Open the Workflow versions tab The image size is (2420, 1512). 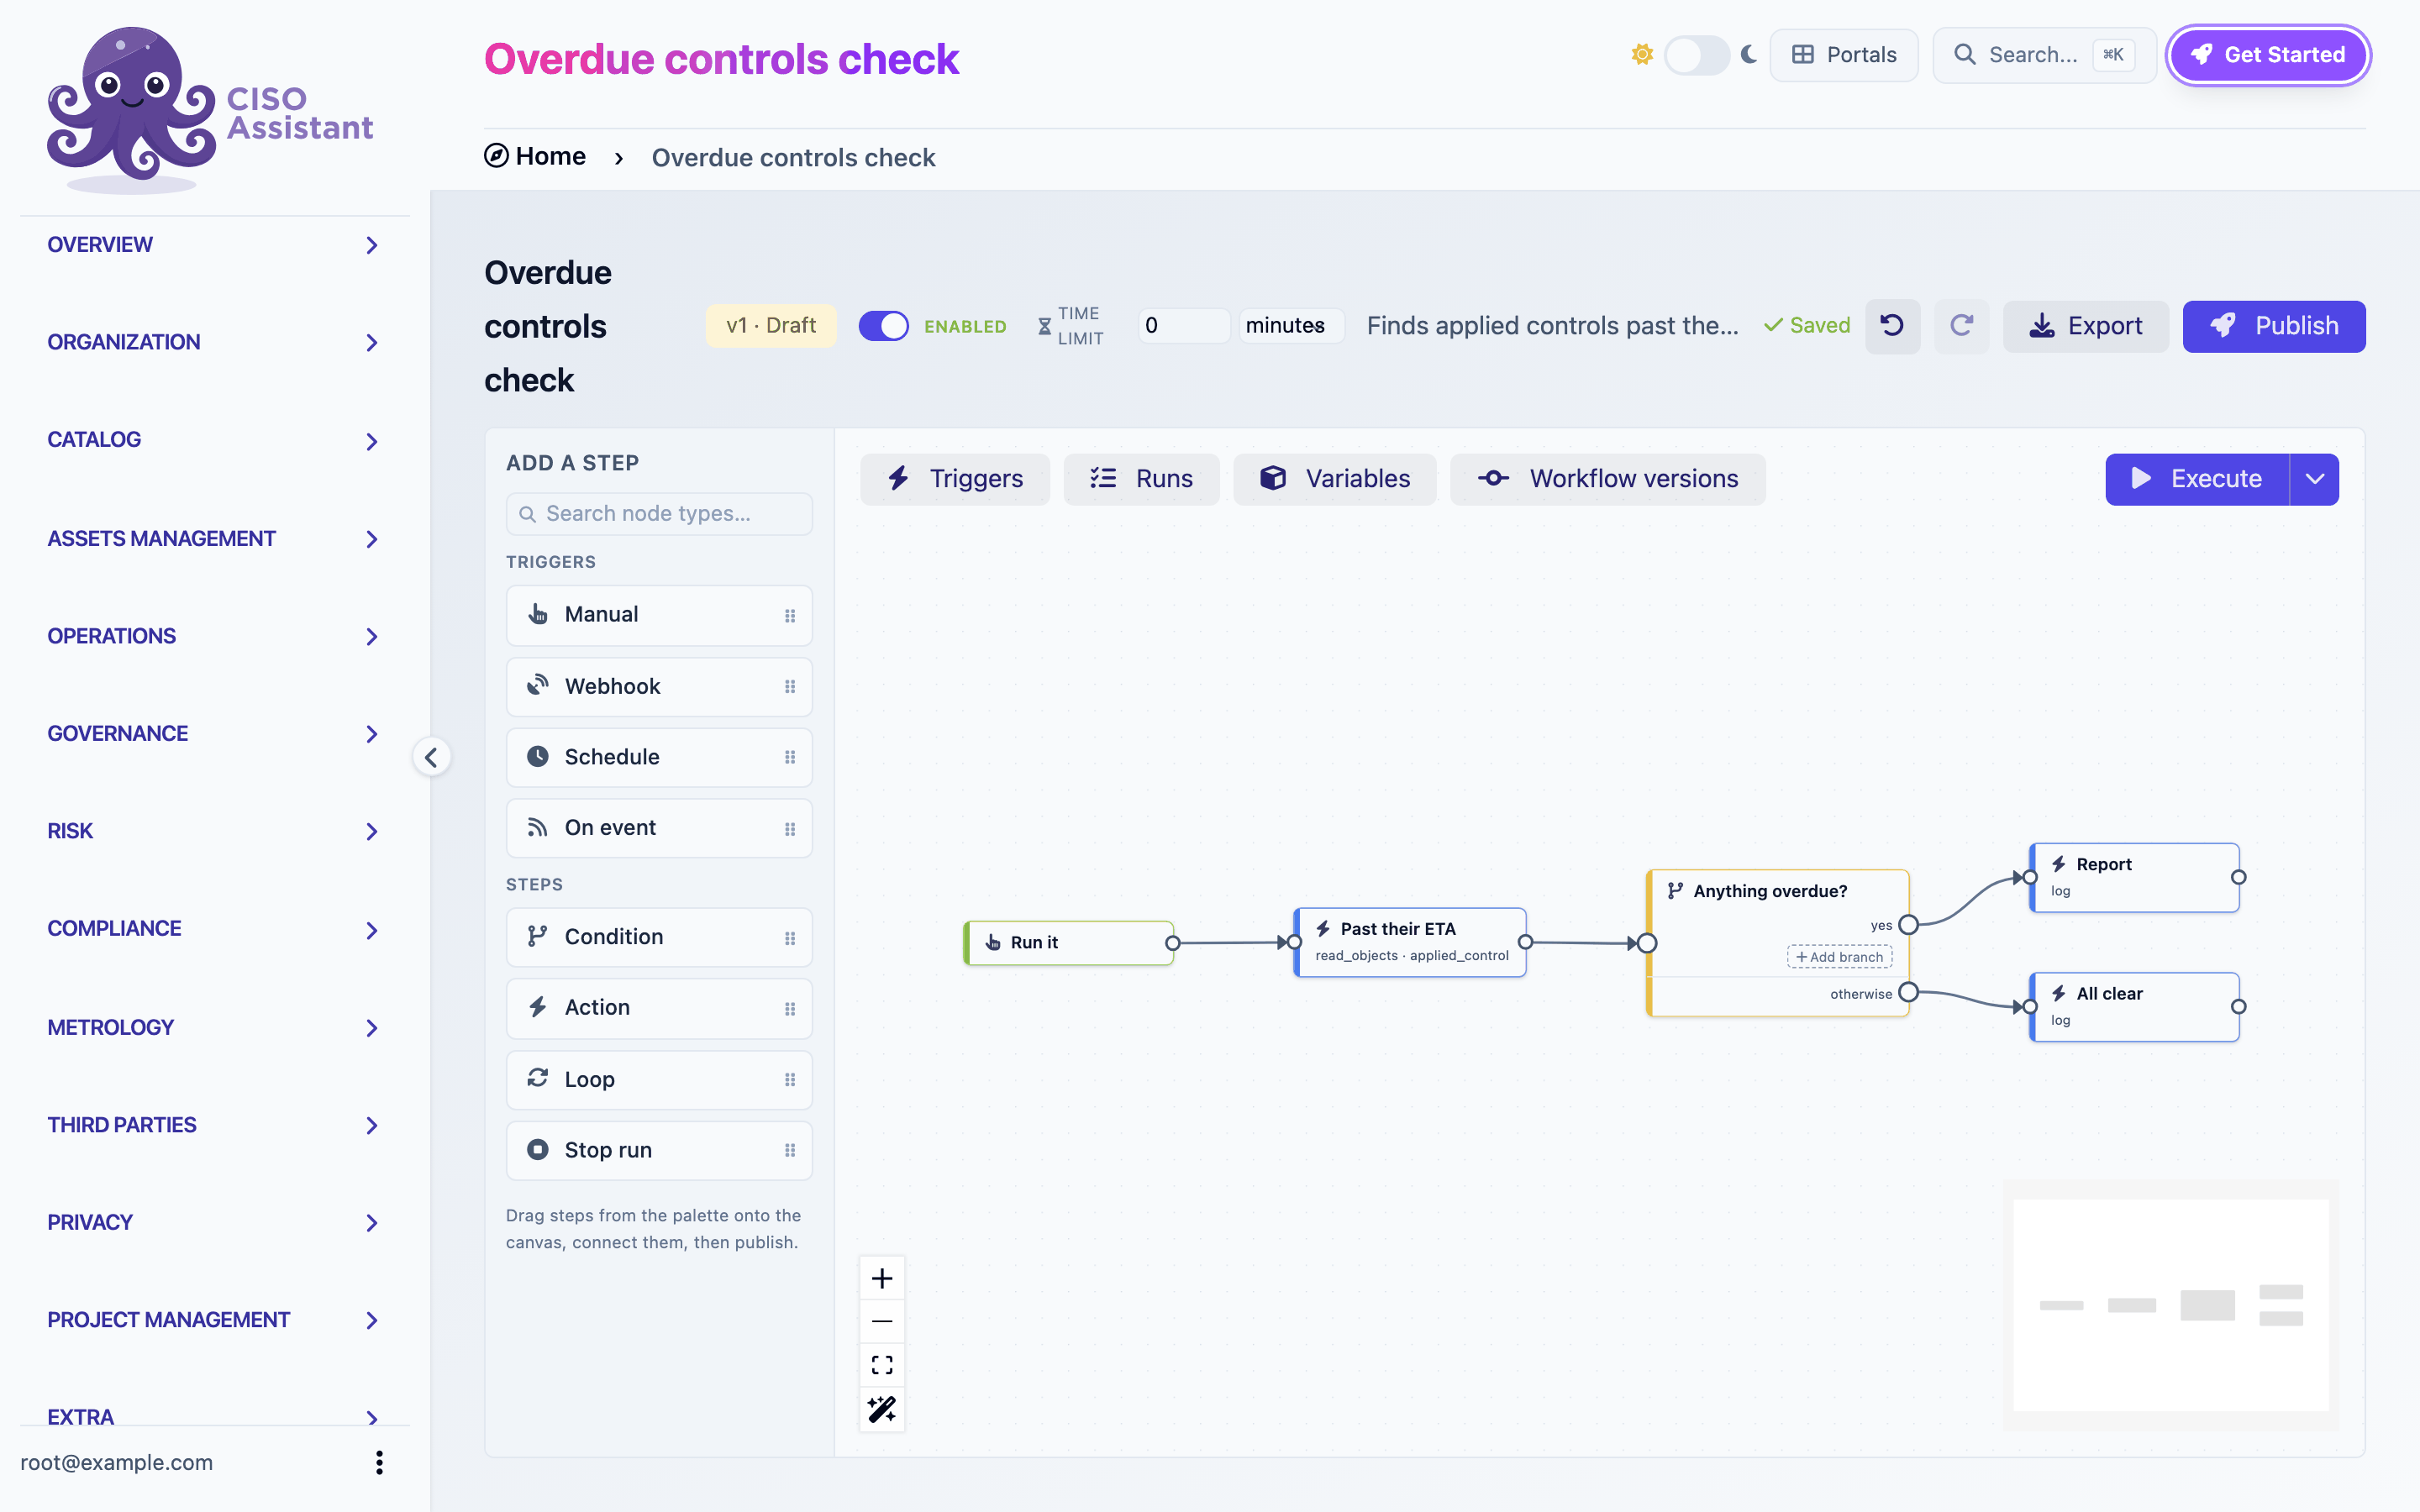[1607, 479]
